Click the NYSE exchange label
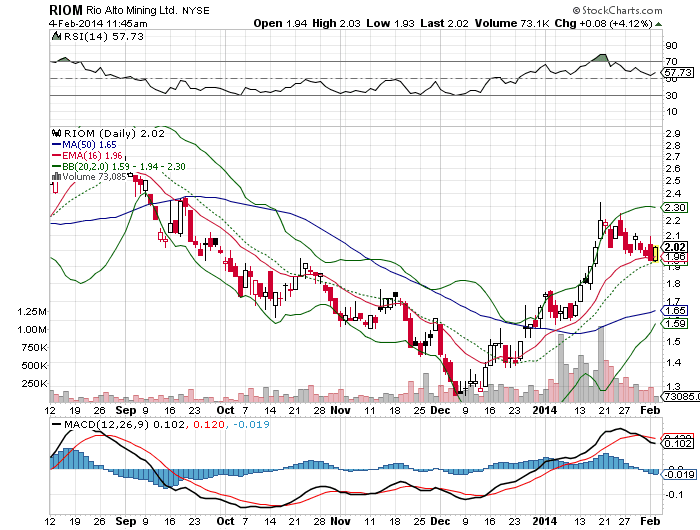 point(196,10)
